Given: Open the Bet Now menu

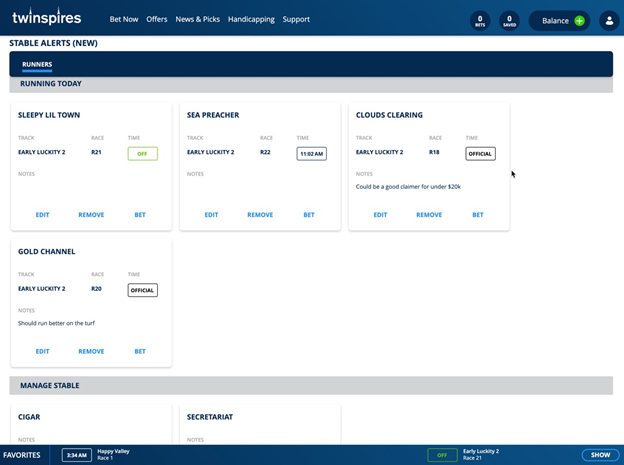Looking at the screenshot, I should (x=124, y=19).
